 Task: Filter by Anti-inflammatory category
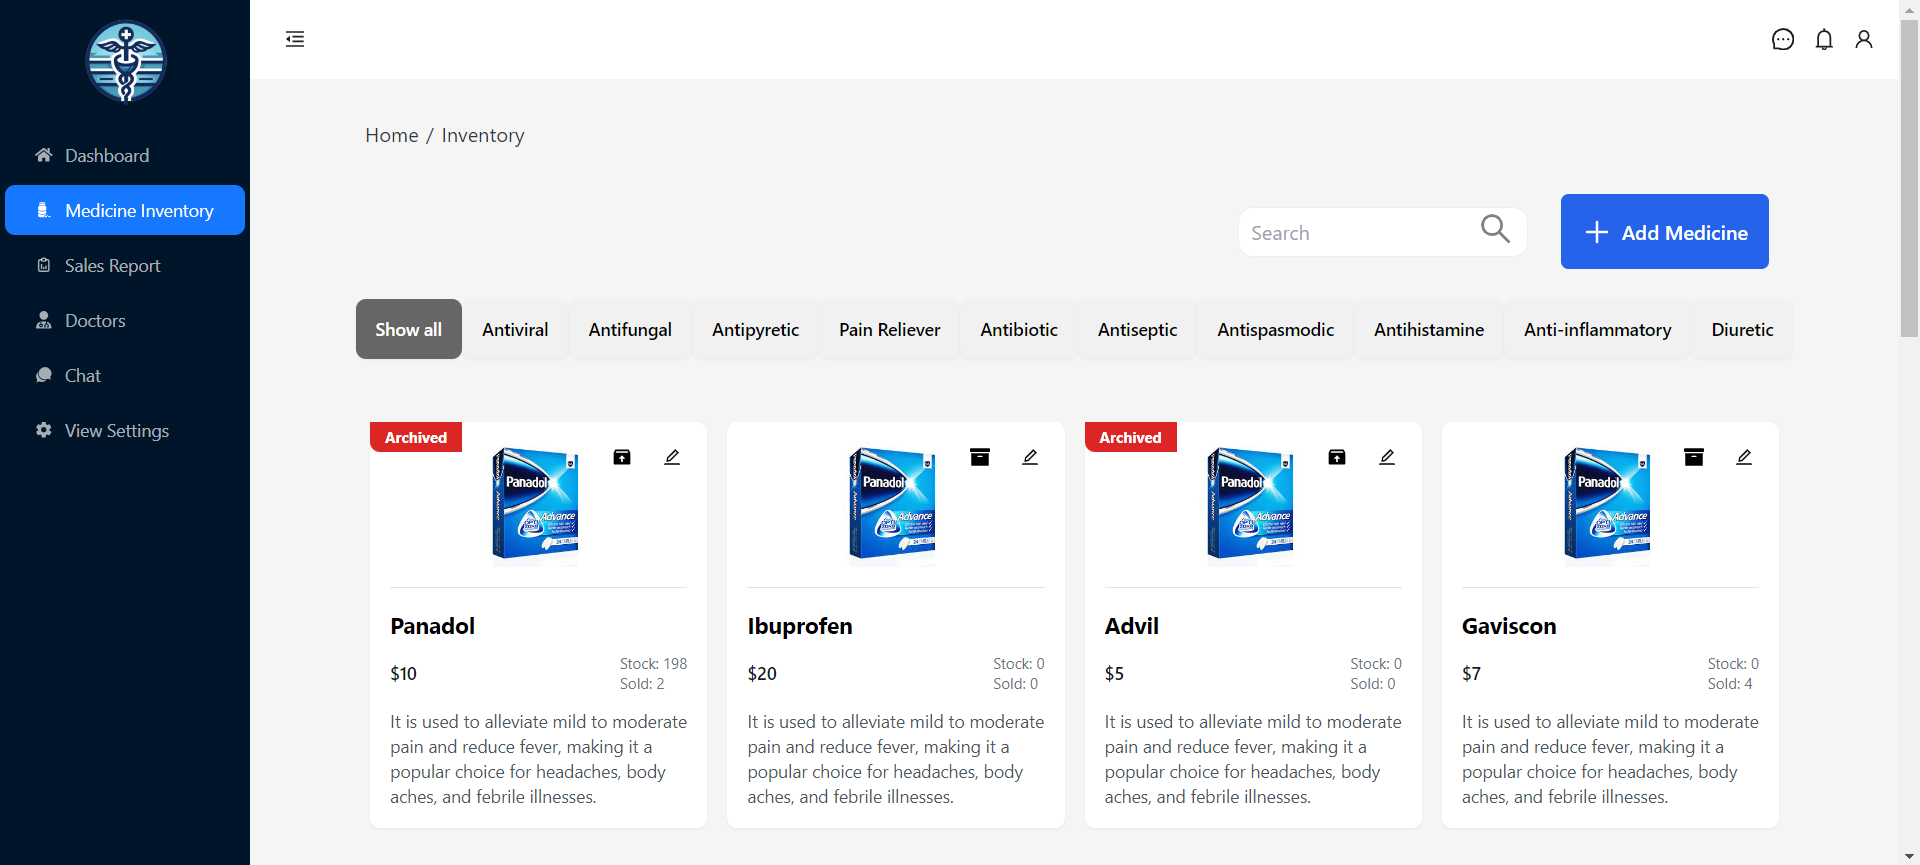(x=1598, y=329)
